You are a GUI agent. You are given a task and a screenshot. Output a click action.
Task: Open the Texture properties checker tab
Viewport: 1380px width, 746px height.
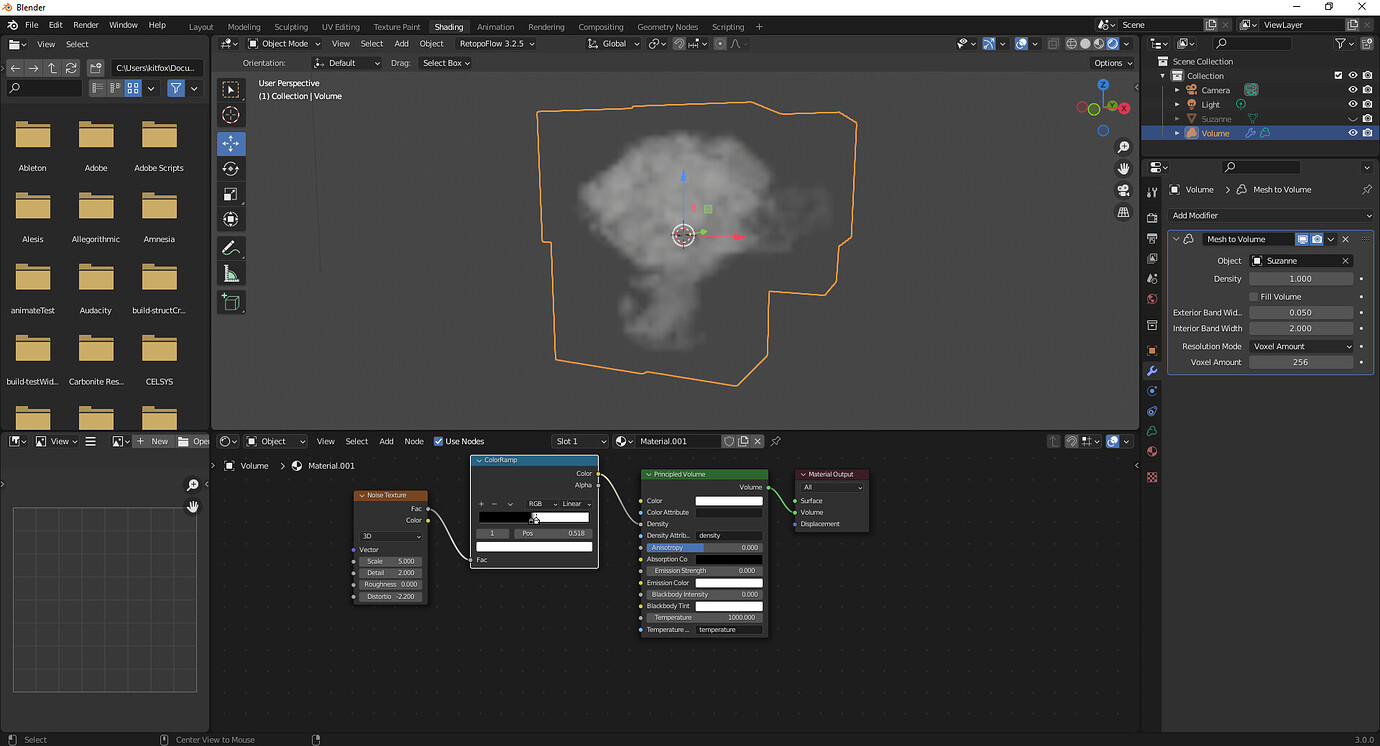[1152, 477]
